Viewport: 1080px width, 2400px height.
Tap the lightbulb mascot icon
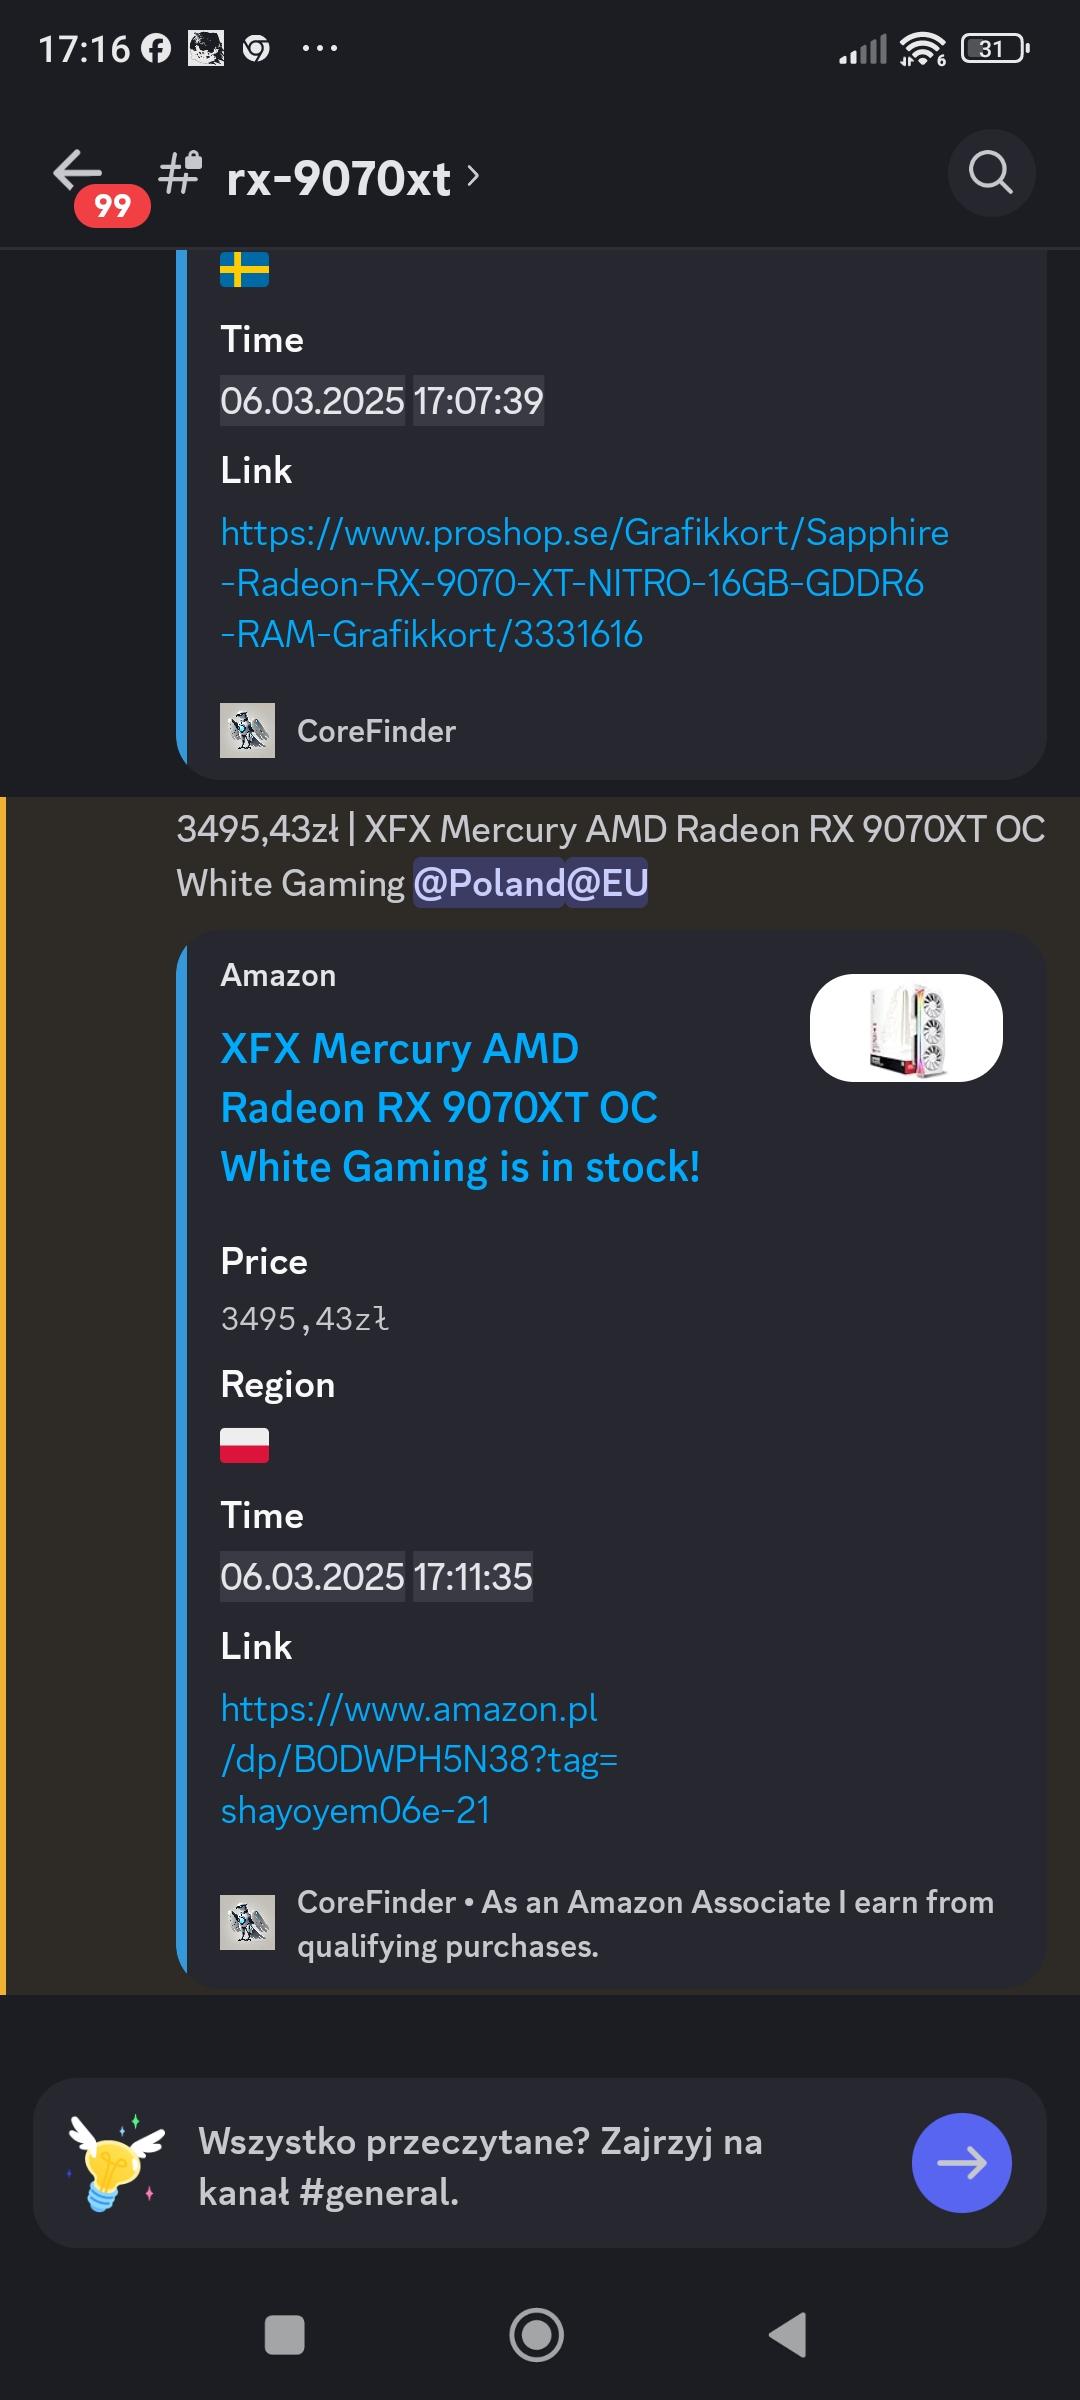coord(115,2163)
